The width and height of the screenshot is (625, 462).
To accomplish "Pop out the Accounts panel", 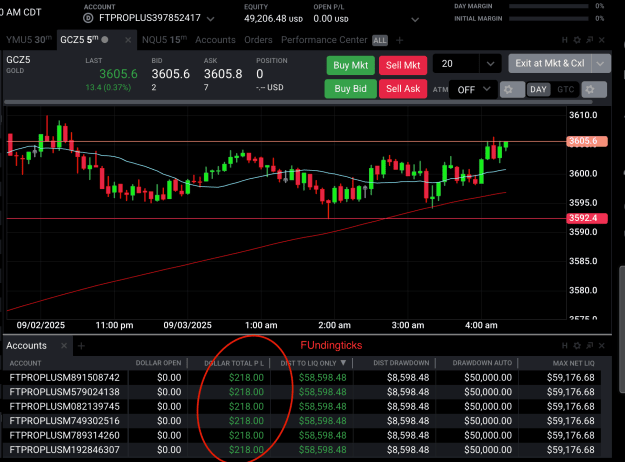I will [590, 346].
